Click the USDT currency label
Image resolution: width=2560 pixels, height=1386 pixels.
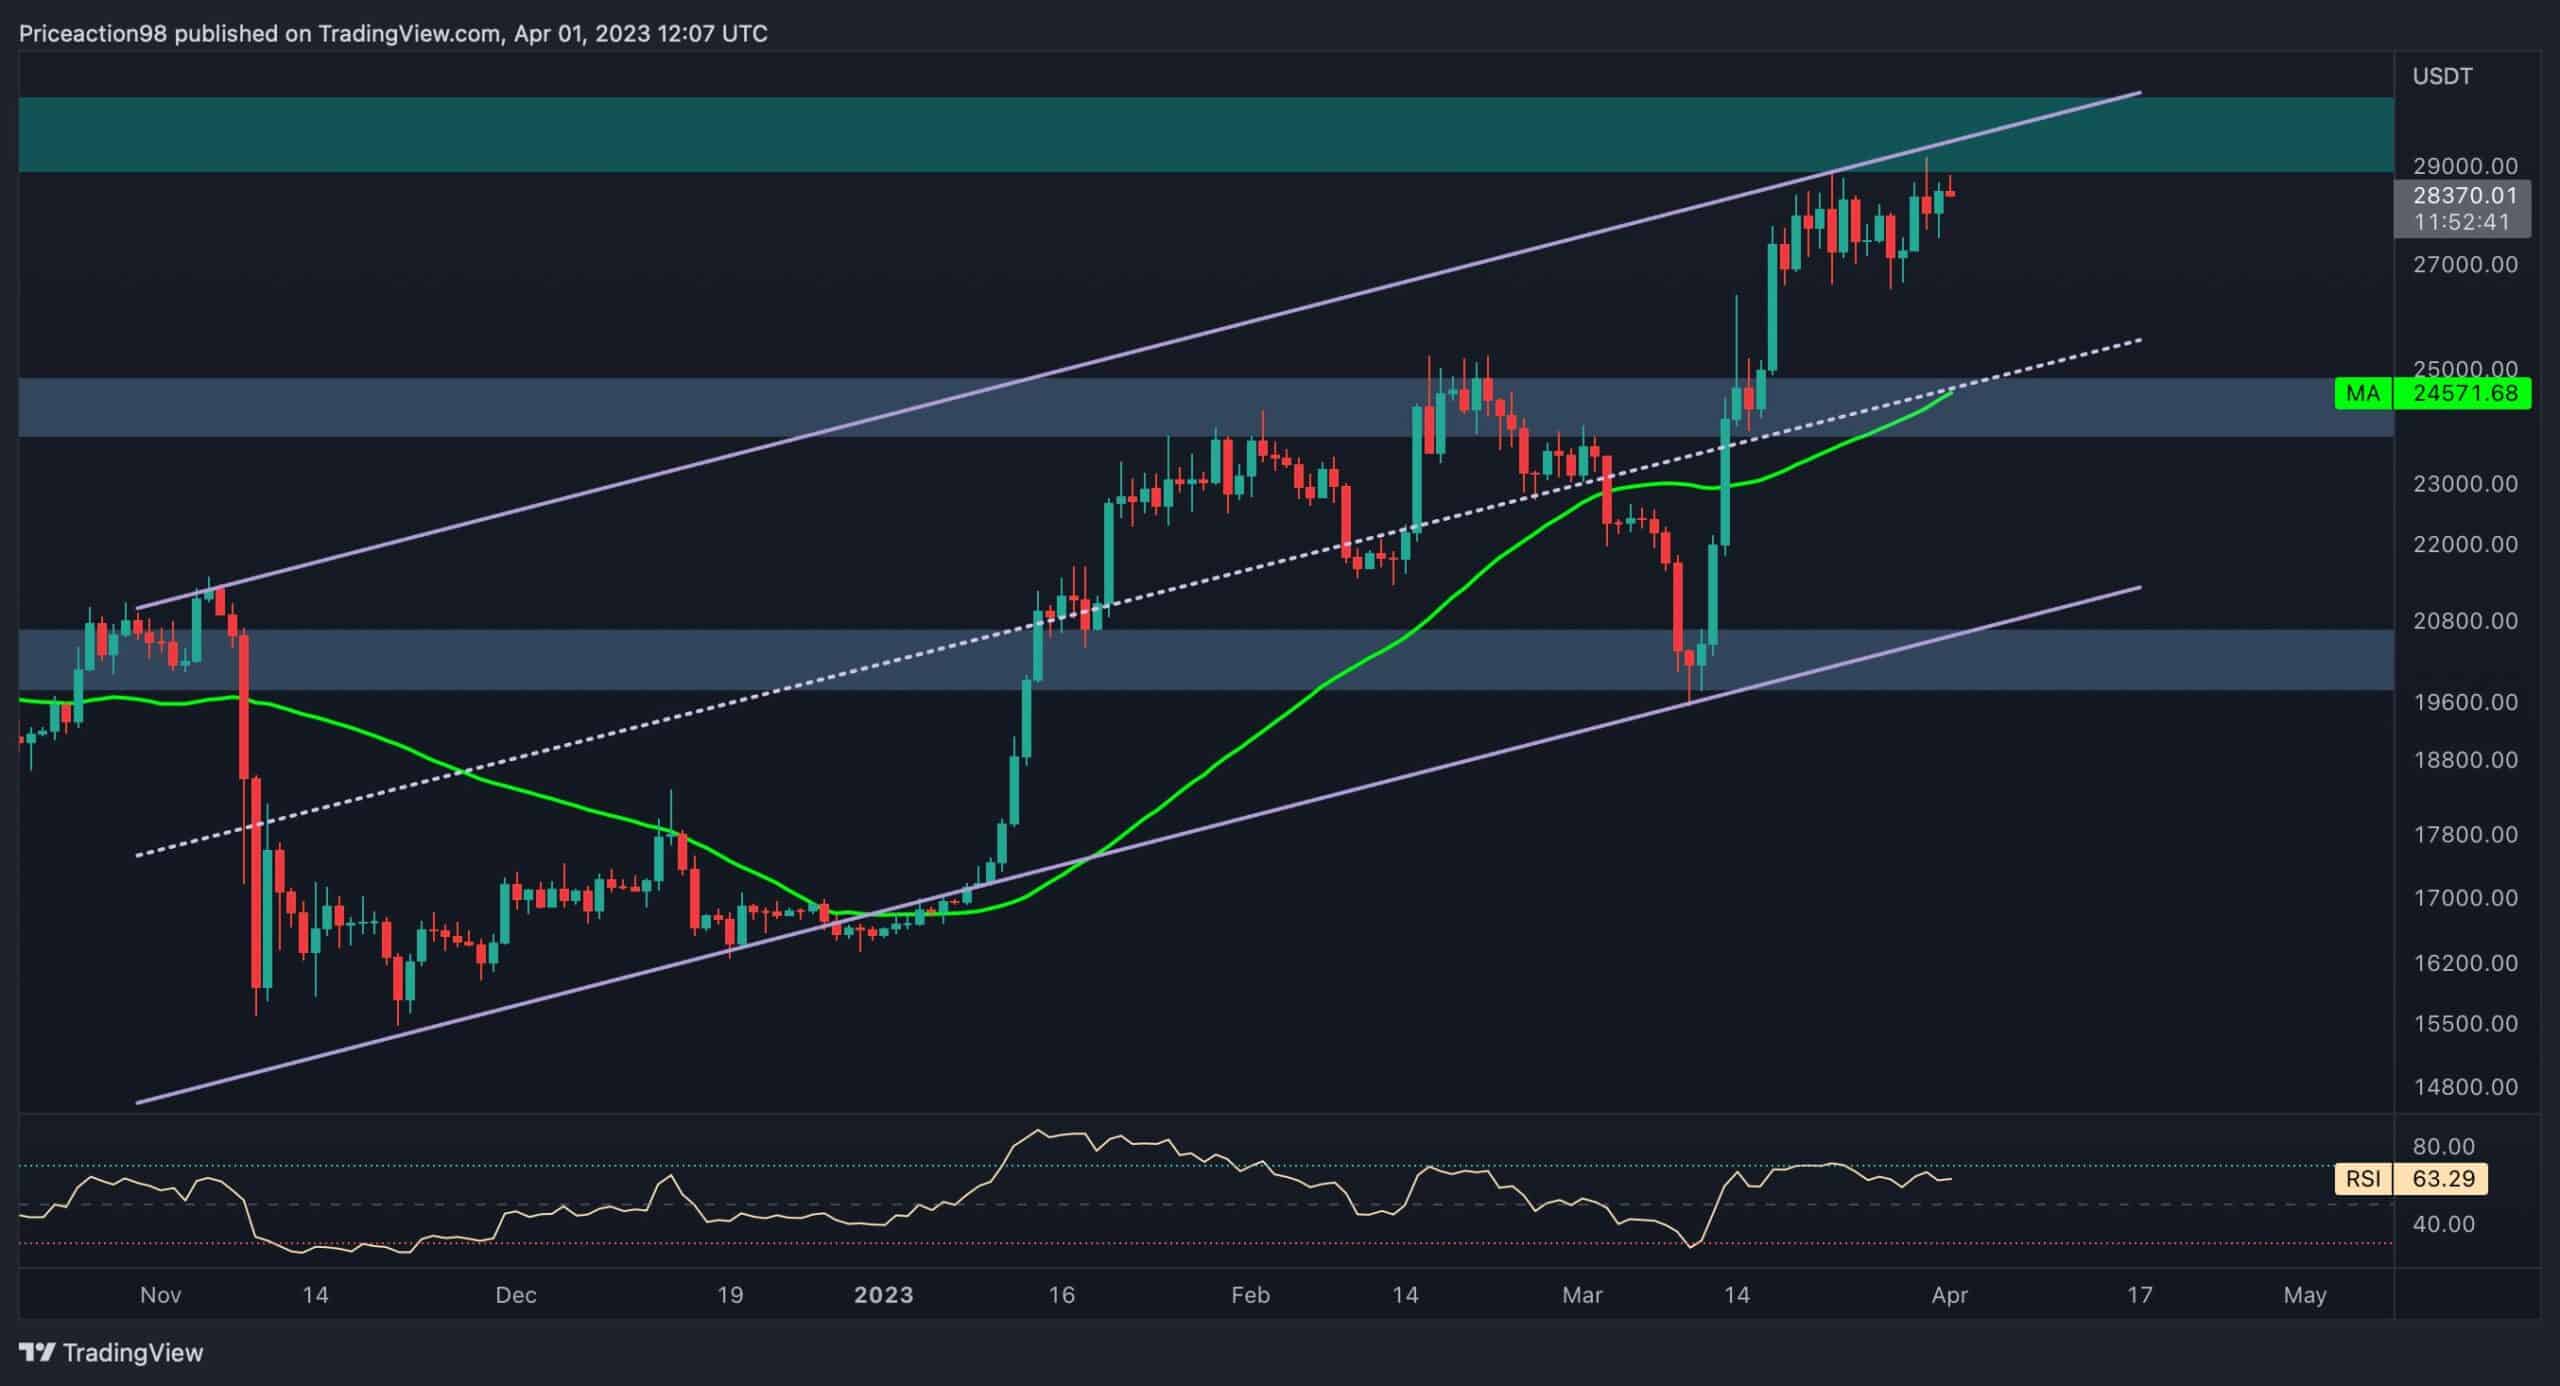pyautogui.click(x=2442, y=76)
